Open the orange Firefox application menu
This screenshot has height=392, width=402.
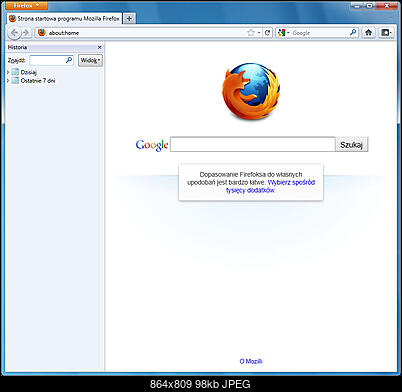click(x=26, y=5)
